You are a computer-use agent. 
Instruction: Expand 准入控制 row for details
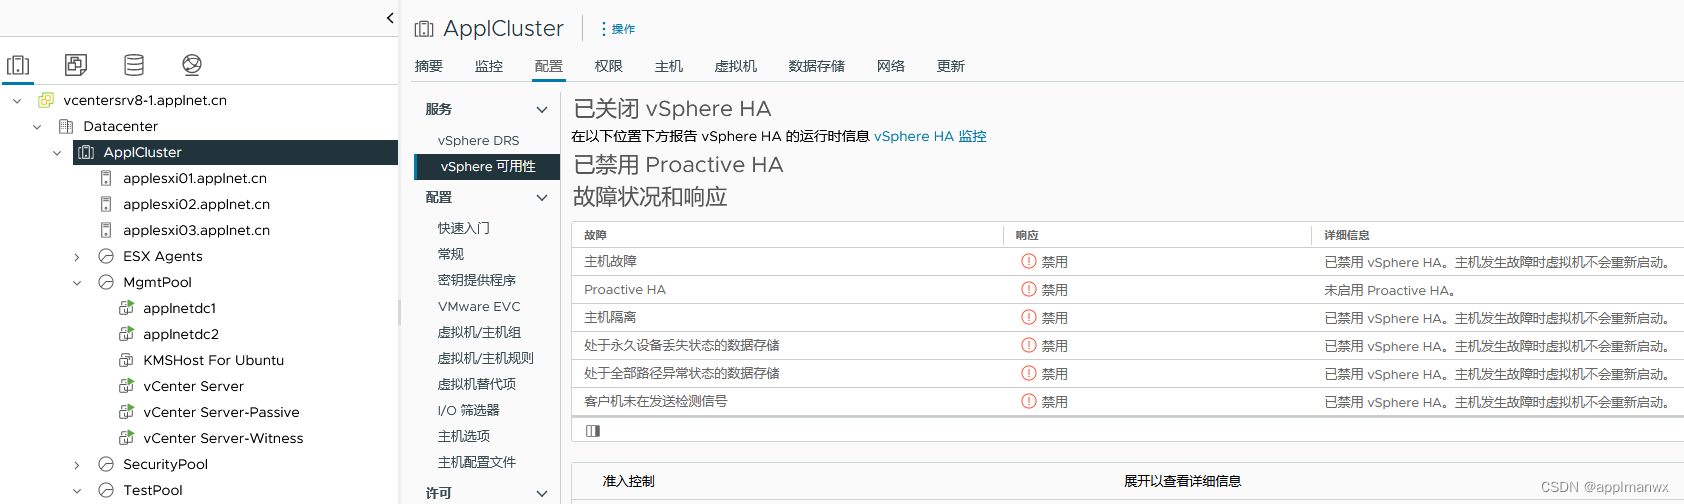point(628,481)
